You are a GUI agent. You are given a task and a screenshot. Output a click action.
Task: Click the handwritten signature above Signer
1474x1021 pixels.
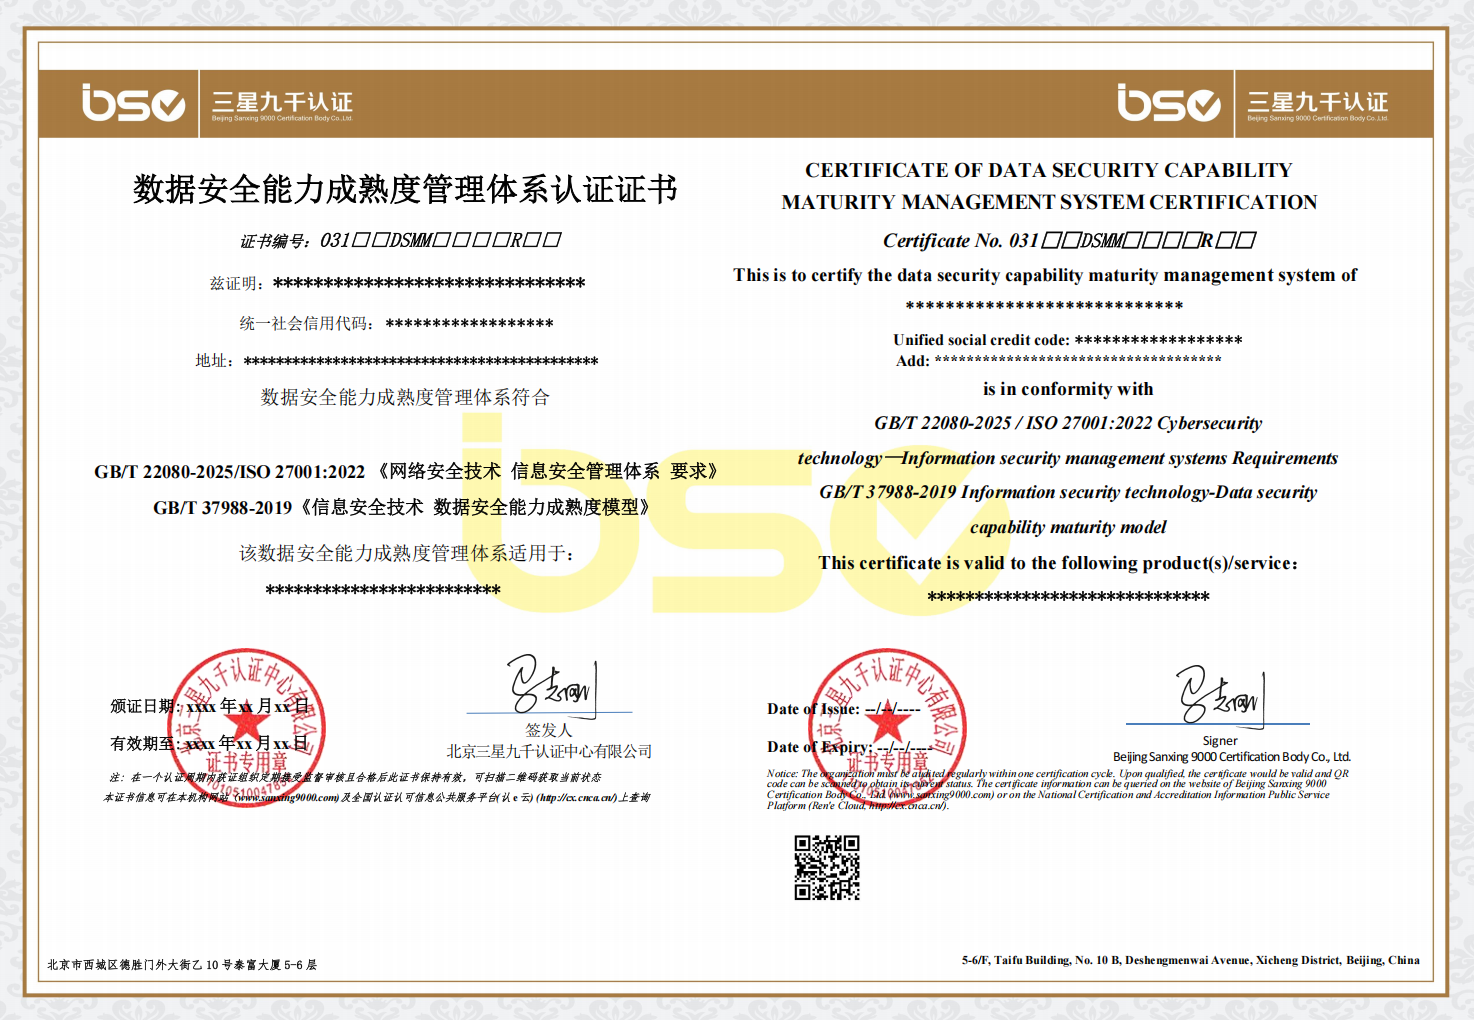click(x=1219, y=694)
